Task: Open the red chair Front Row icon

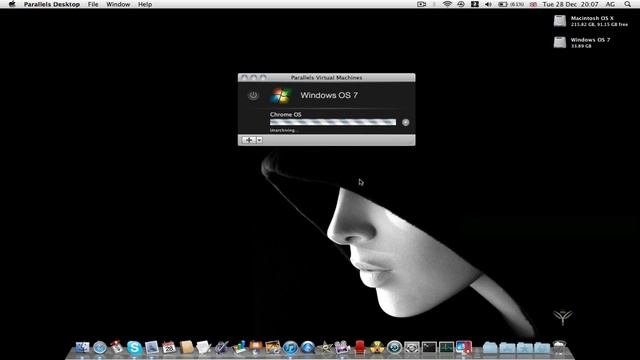Action: pyautogui.click(x=360, y=347)
